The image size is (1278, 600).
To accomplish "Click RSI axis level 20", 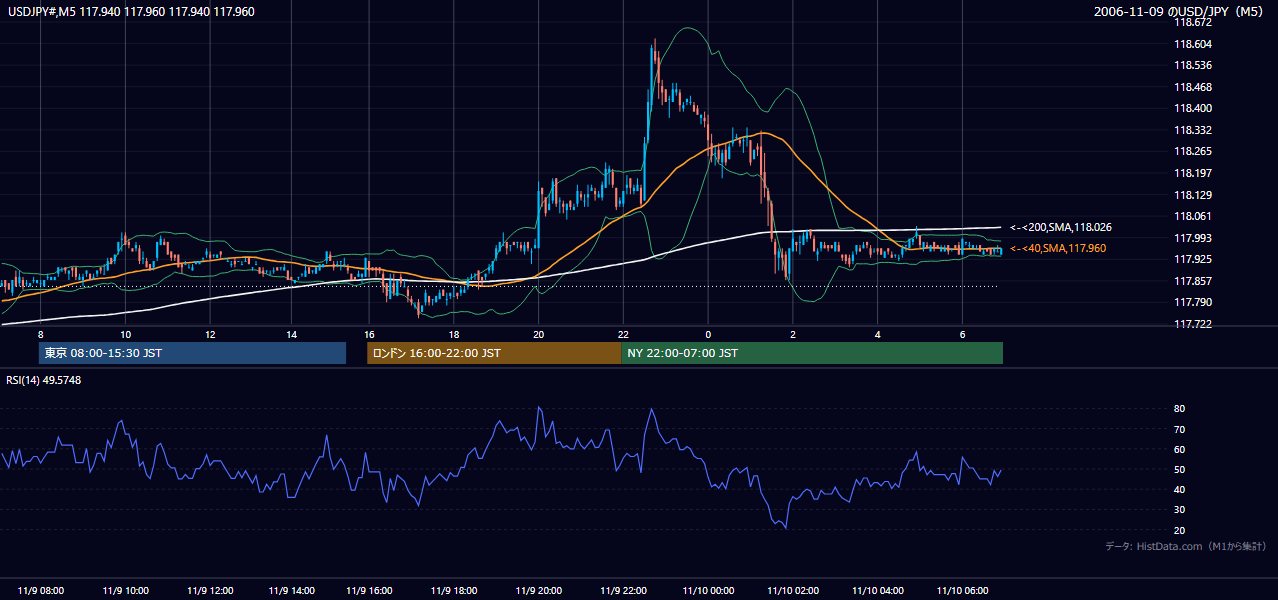I will (x=1180, y=530).
